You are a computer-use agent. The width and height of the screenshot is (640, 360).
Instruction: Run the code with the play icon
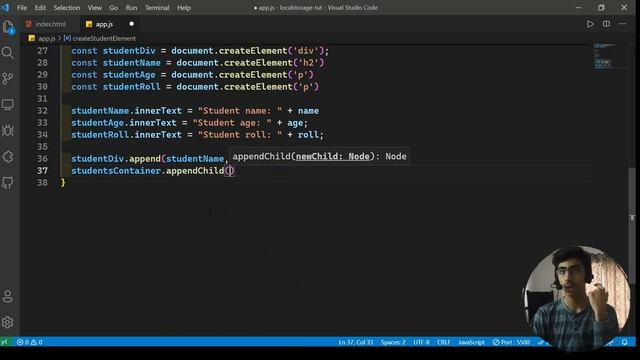point(590,24)
